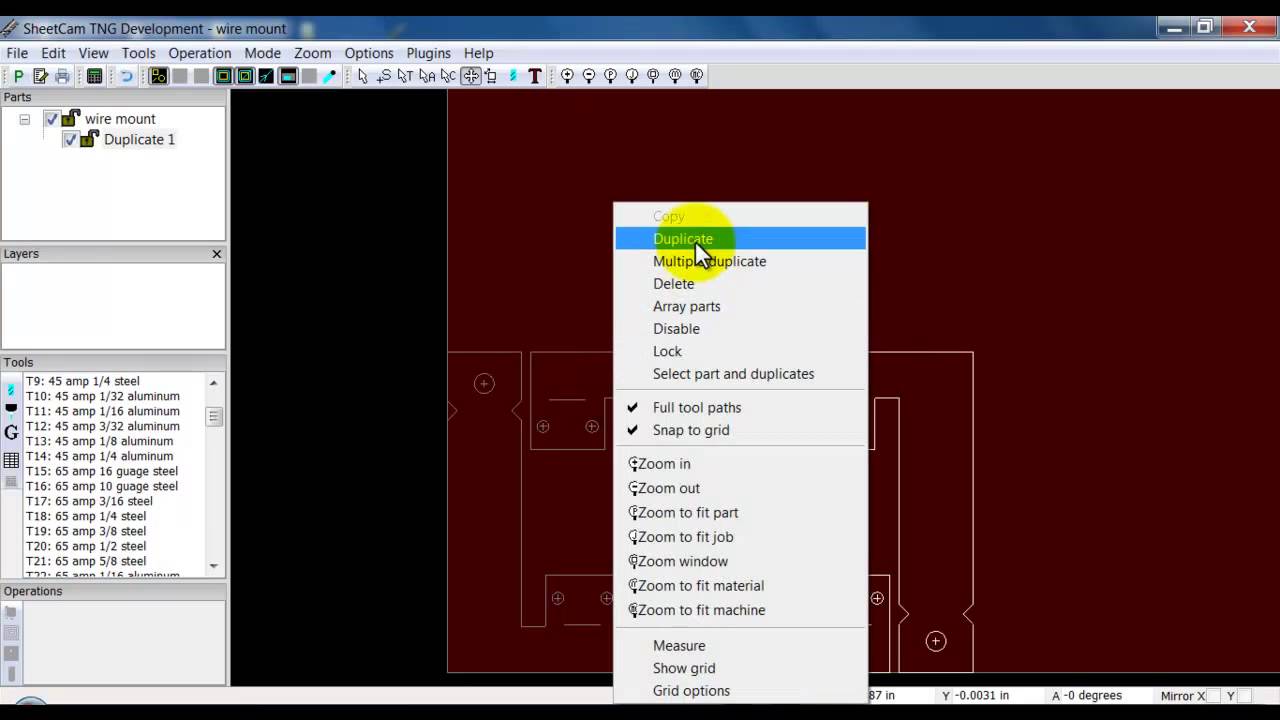Open the Options menu
This screenshot has width=1280, height=720.
369,53
